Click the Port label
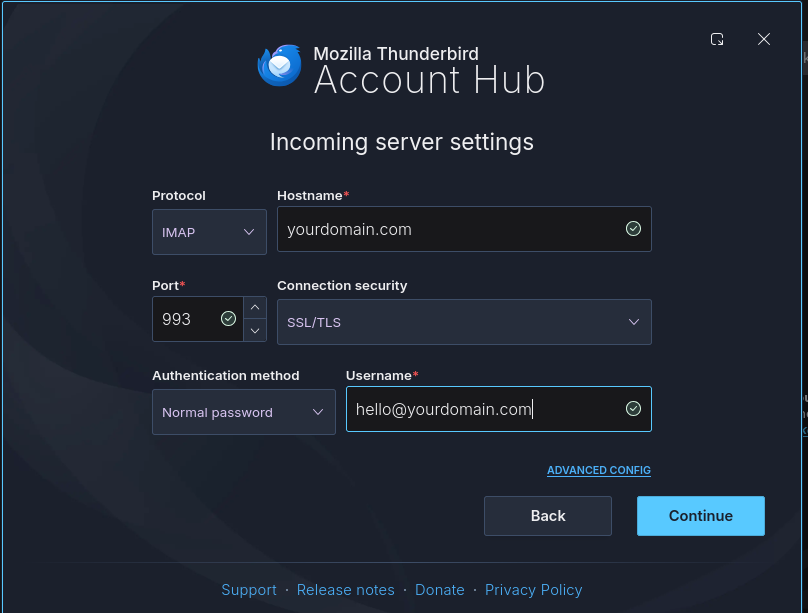The height and width of the screenshot is (613, 808). point(165,286)
